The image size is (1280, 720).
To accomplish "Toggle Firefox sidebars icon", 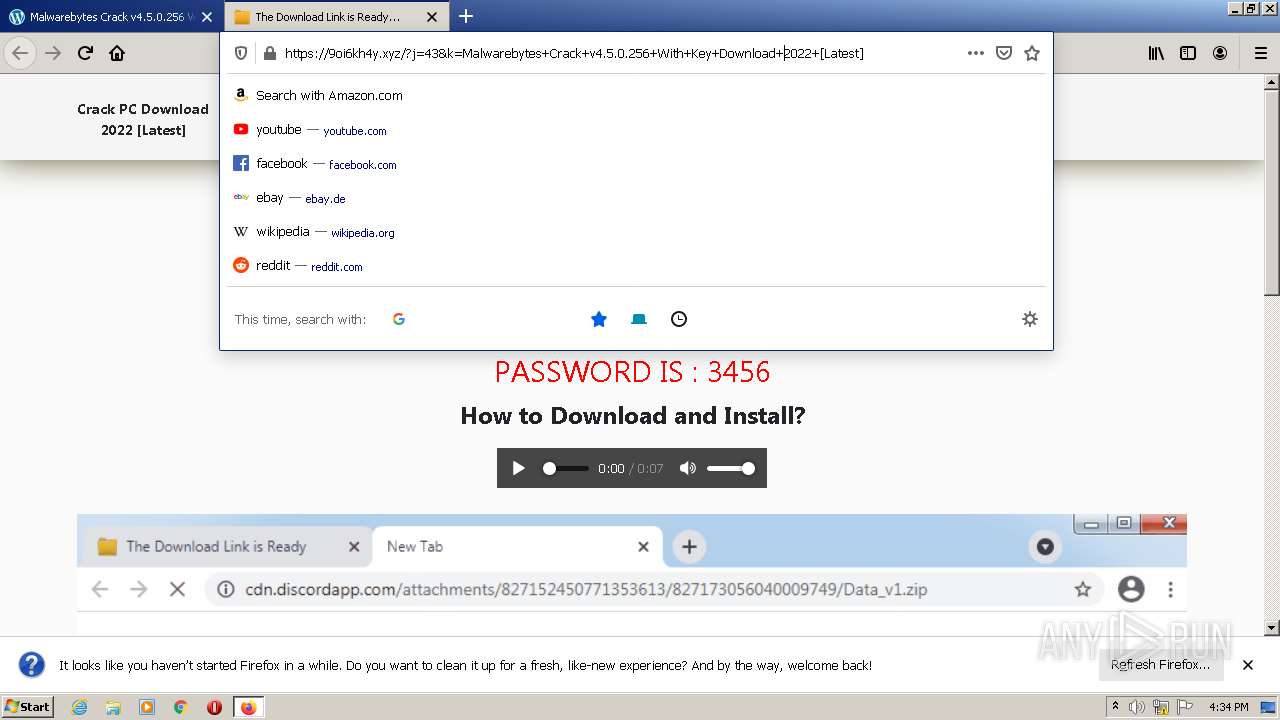I will [1188, 53].
